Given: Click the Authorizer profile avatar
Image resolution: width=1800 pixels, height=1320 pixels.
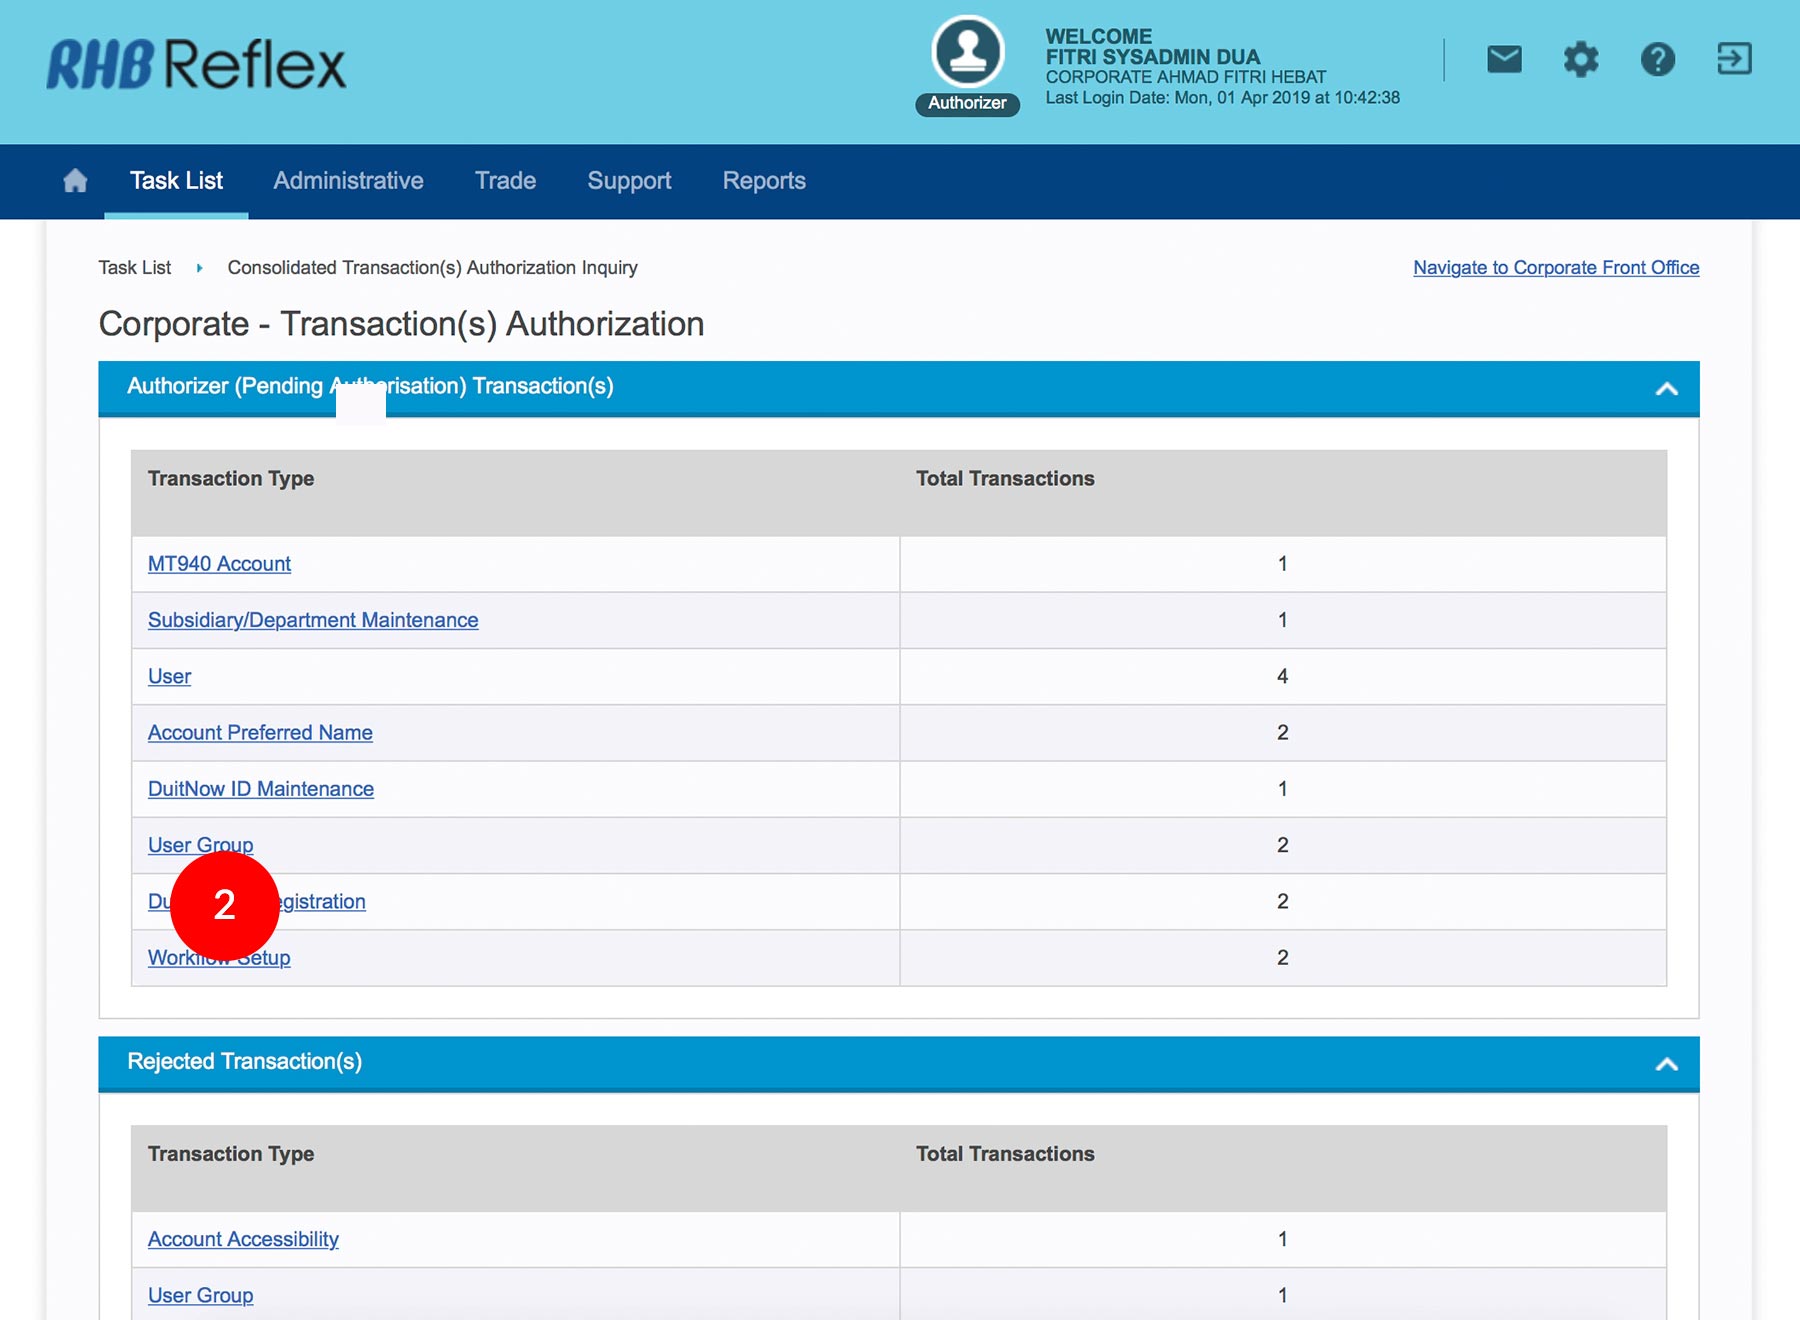Looking at the screenshot, I should (x=967, y=53).
